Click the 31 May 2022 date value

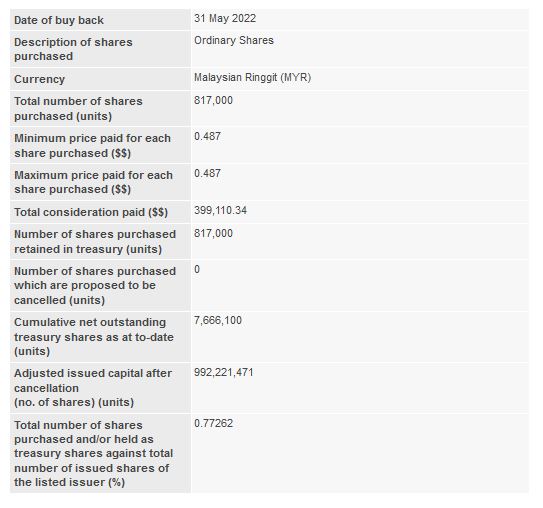(225, 18)
